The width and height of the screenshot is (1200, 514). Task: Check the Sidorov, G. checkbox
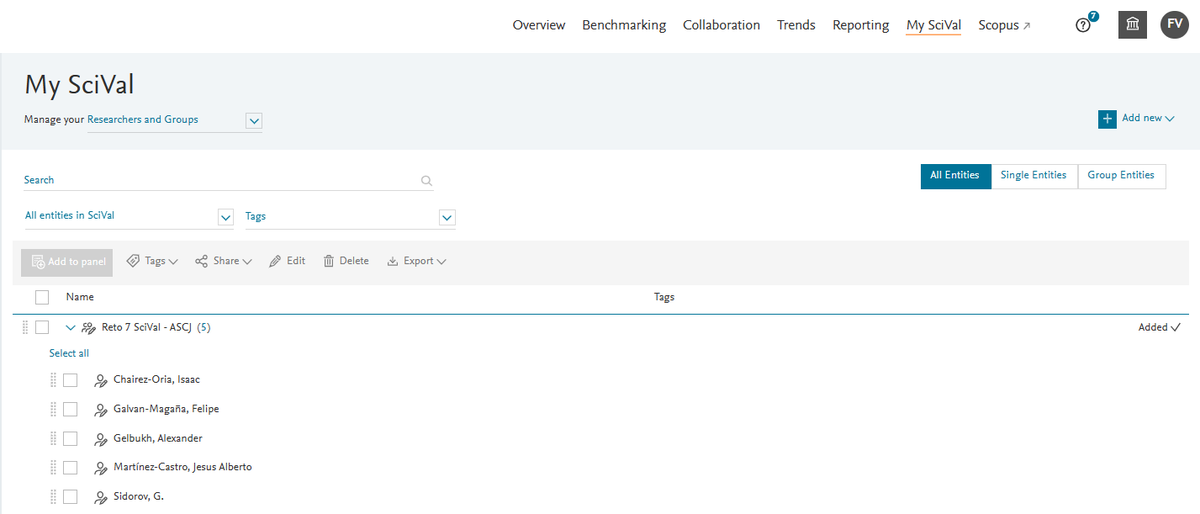(70, 496)
